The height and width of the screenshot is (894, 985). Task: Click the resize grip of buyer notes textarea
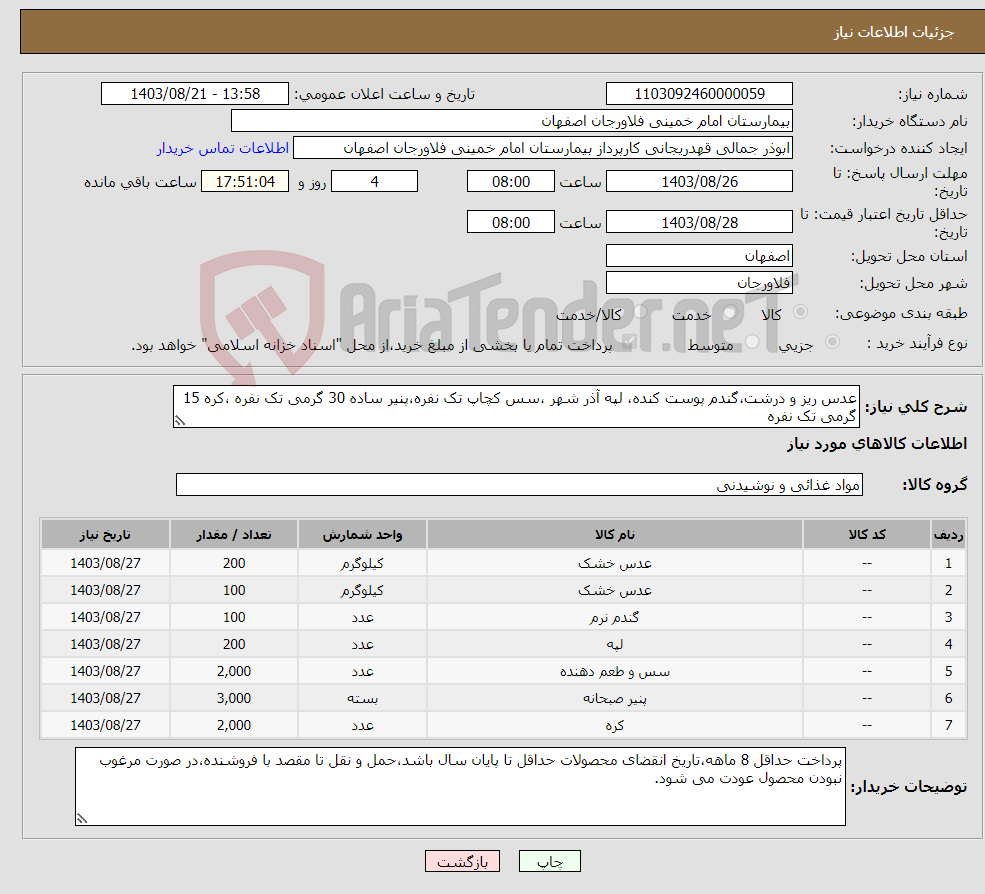[82, 818]
